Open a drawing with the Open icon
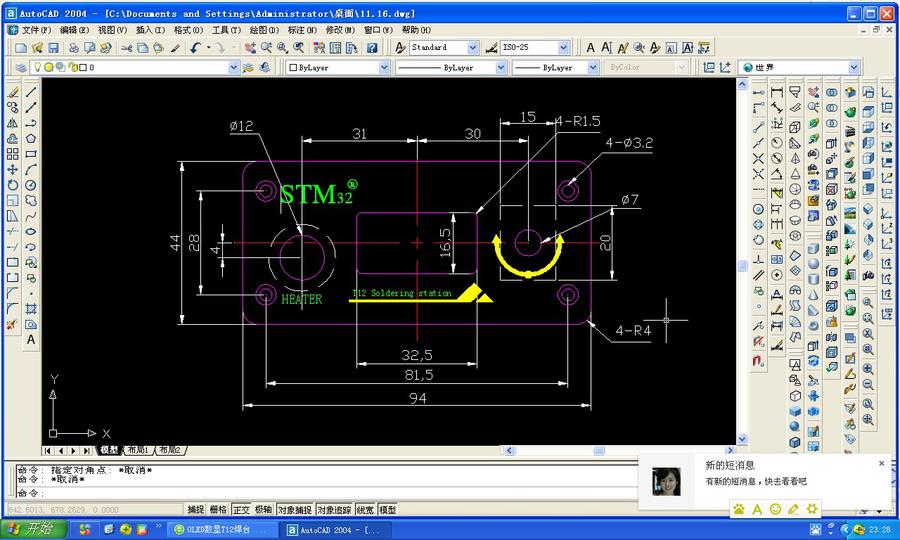The image size is (900, 540). pyautogui.click(x=37, y=48)
